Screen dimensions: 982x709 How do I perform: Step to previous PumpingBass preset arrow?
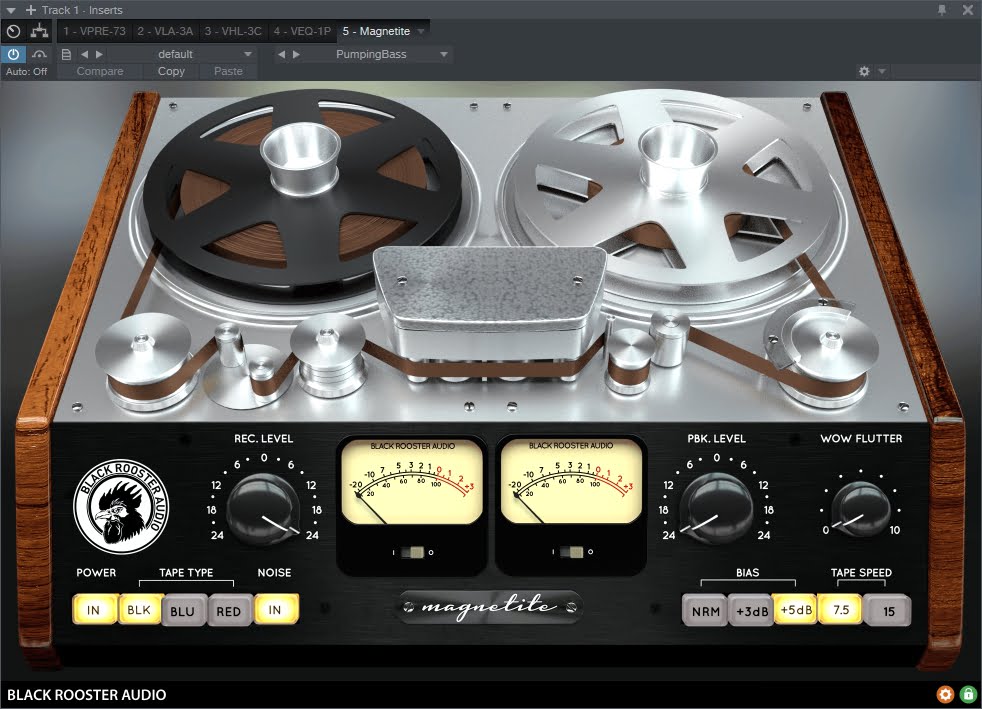[282, 54]
